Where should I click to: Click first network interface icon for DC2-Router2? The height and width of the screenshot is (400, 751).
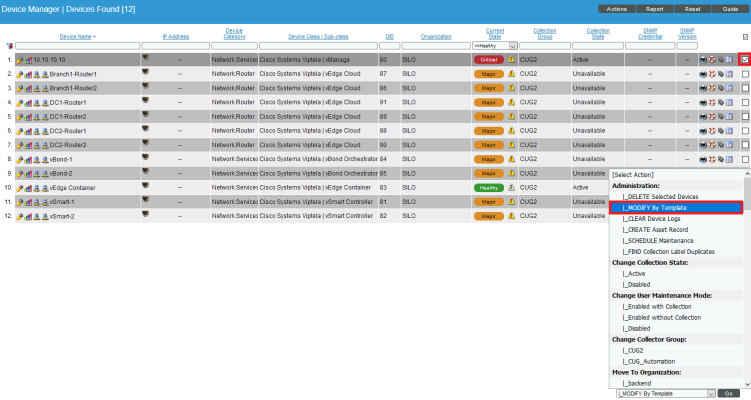(36, 145)
